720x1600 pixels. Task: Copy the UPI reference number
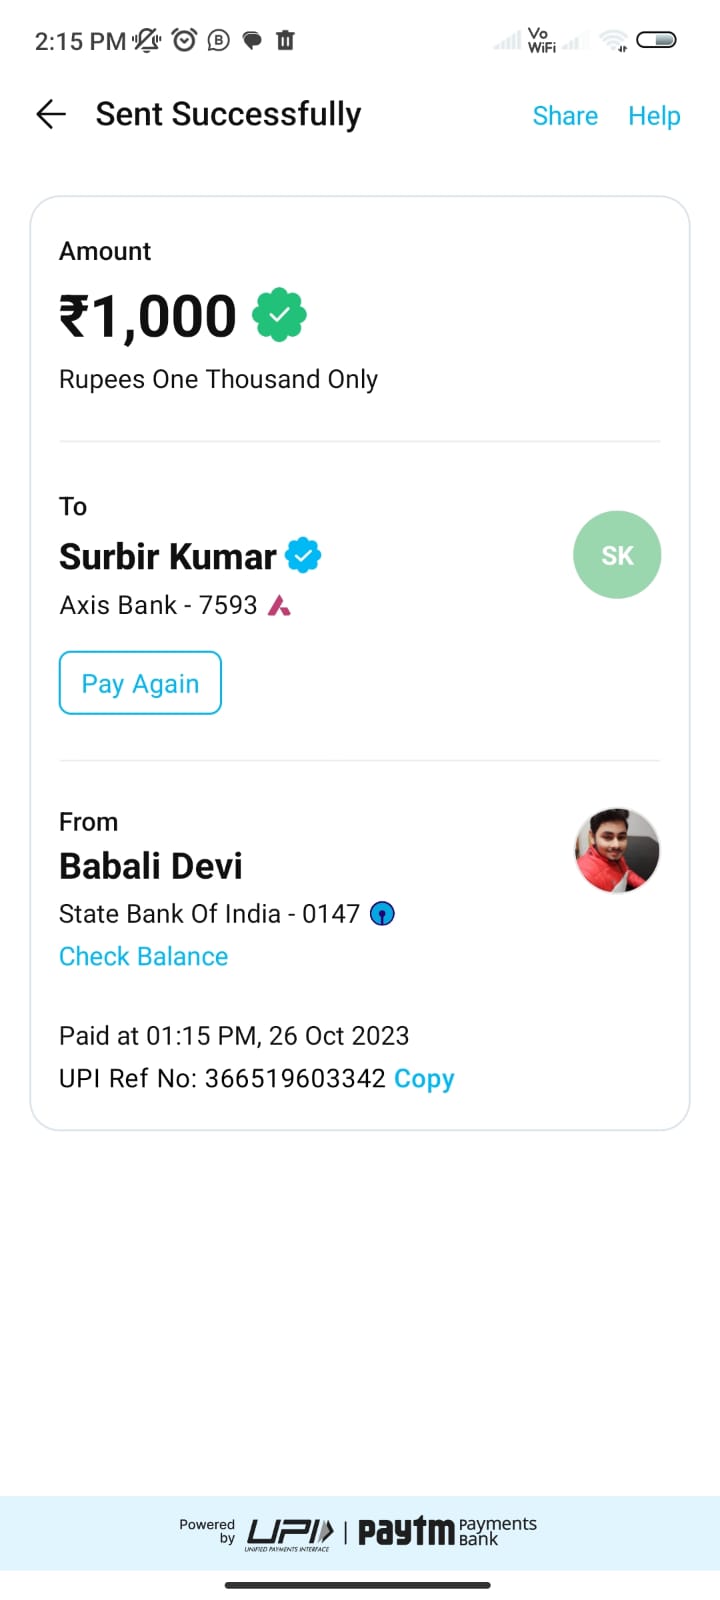tap(424, 1078)
